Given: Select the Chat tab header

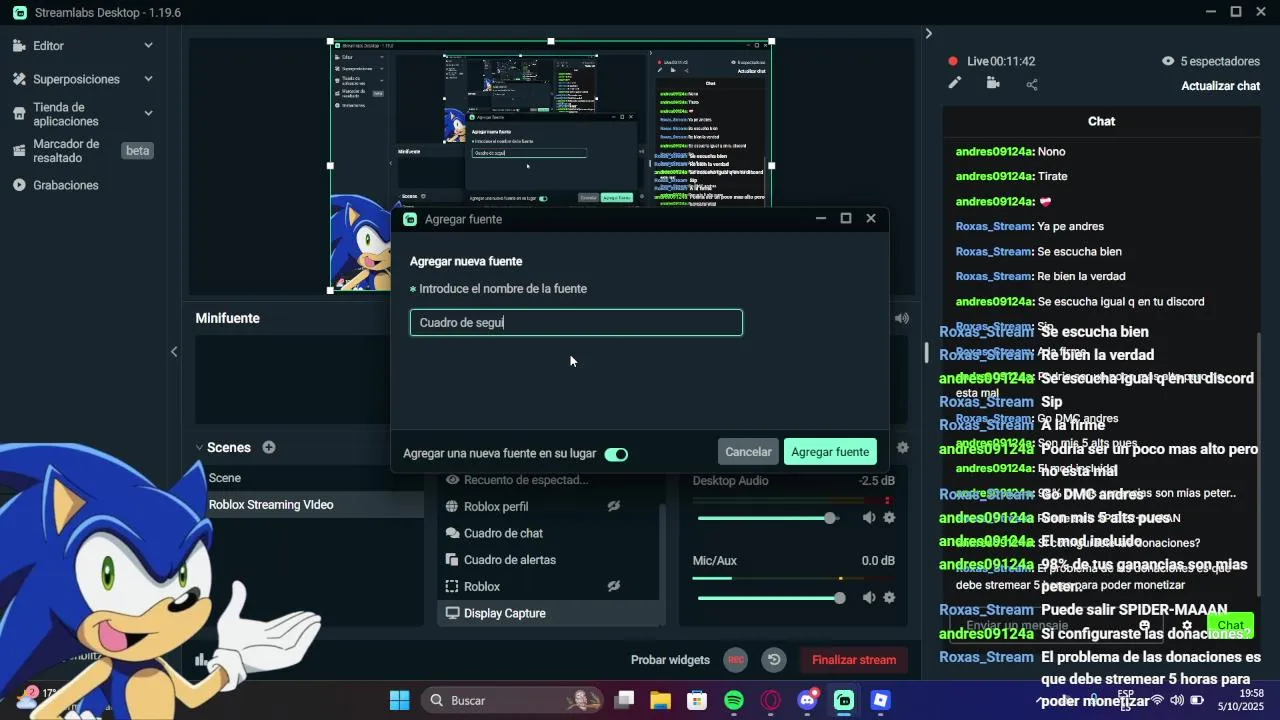Looking at the screenshot, I should 1101,121.
